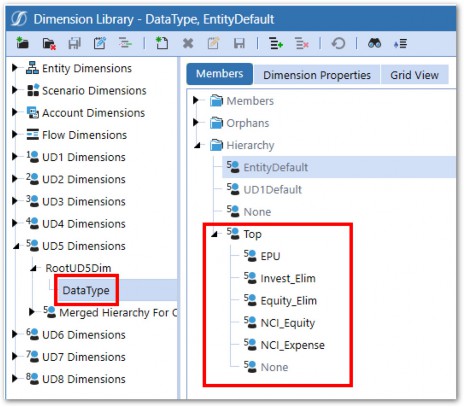Image resolution: width=464 pixels, height=407 pixels.
Task: Expand the Entity Dimensions tree node
Action: 14,68
